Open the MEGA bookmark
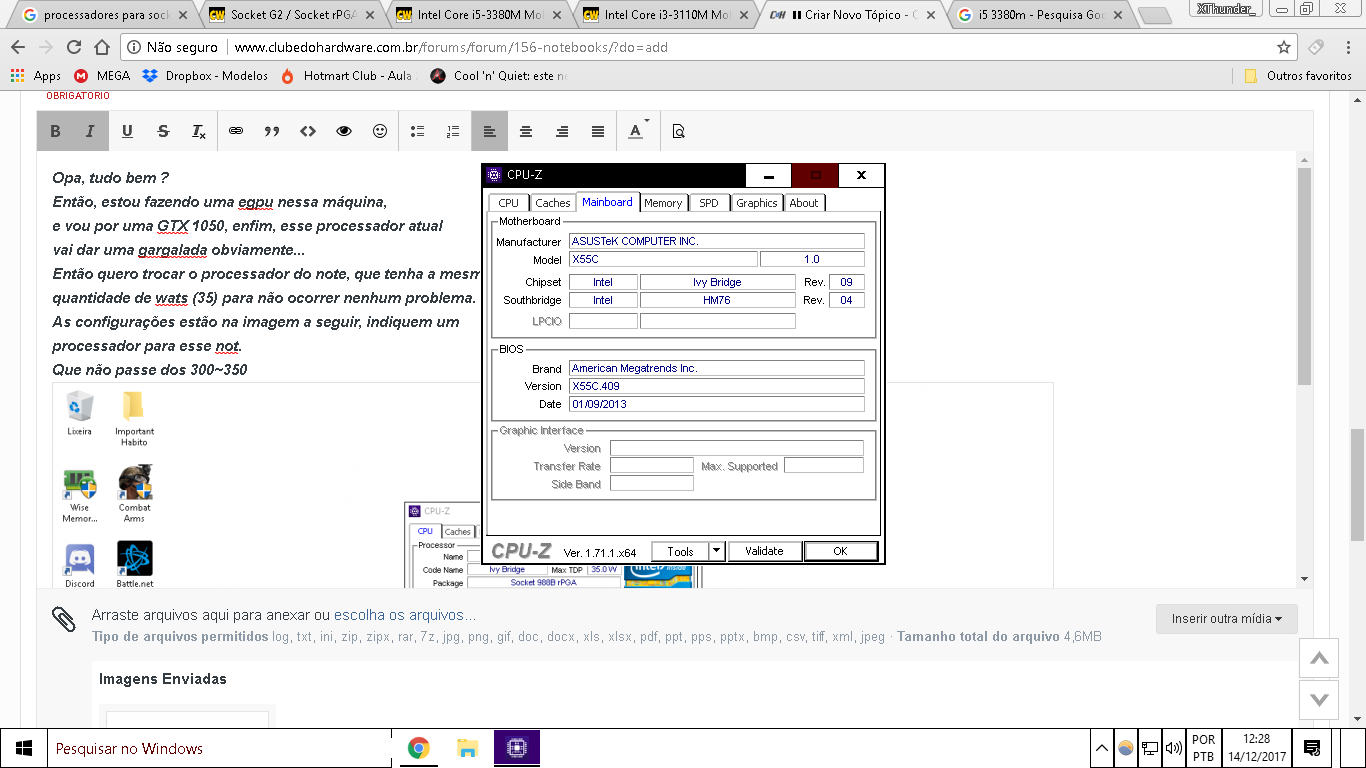 tap(102, 75)
